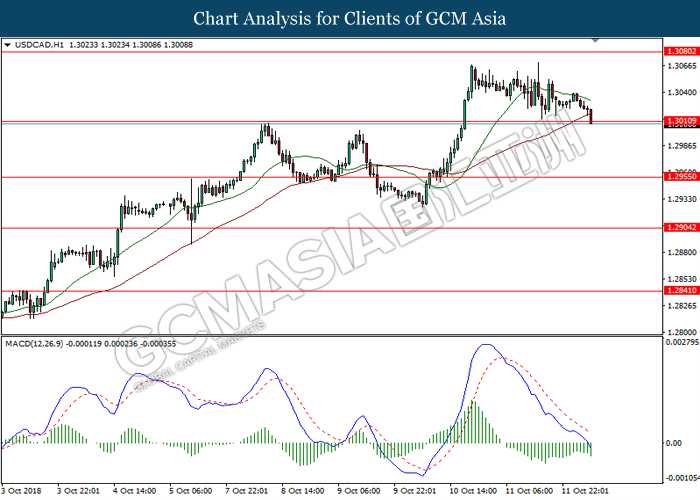Click the 7 Oct 22:01 time label
Screen dimensions: 700x500
(247, 491)
